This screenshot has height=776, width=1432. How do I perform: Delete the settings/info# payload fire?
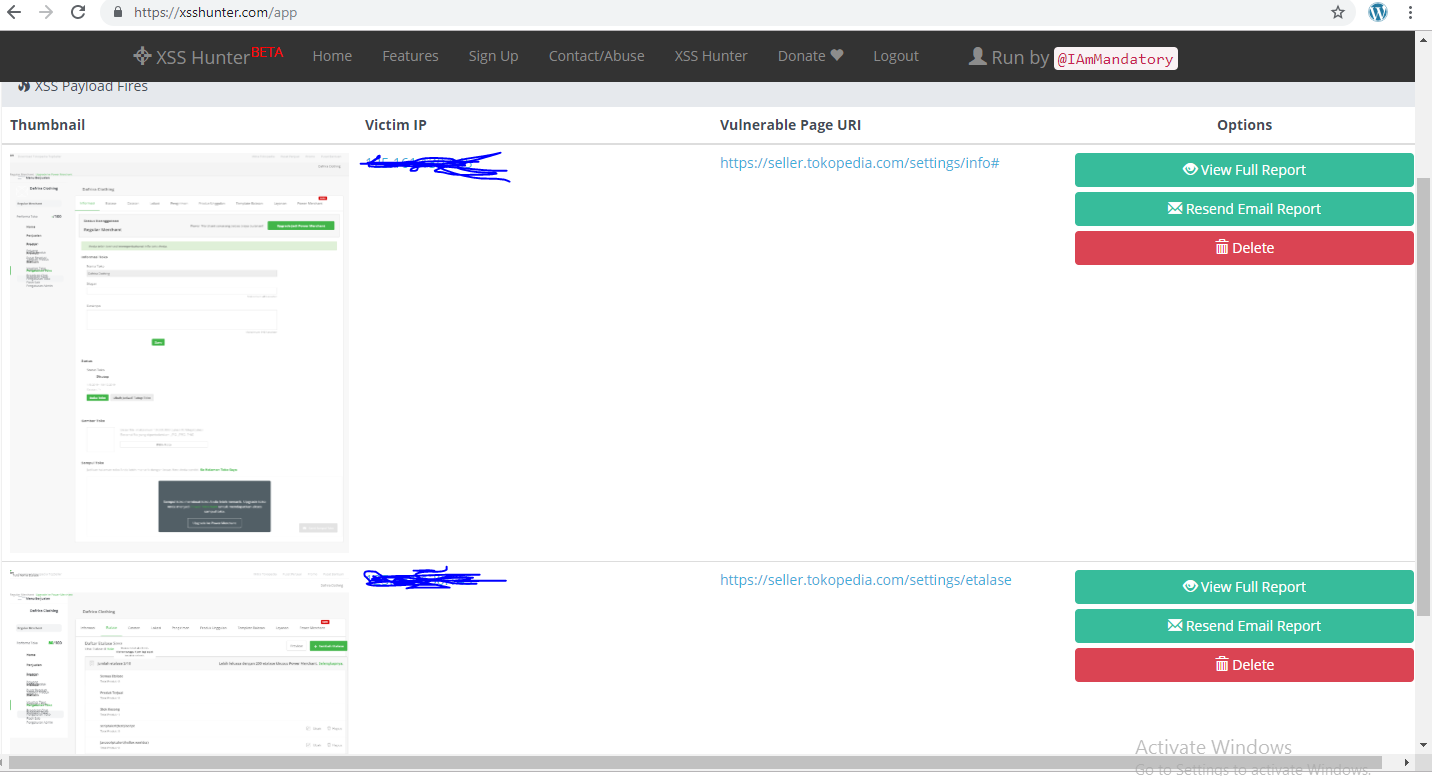point(1244,248)
